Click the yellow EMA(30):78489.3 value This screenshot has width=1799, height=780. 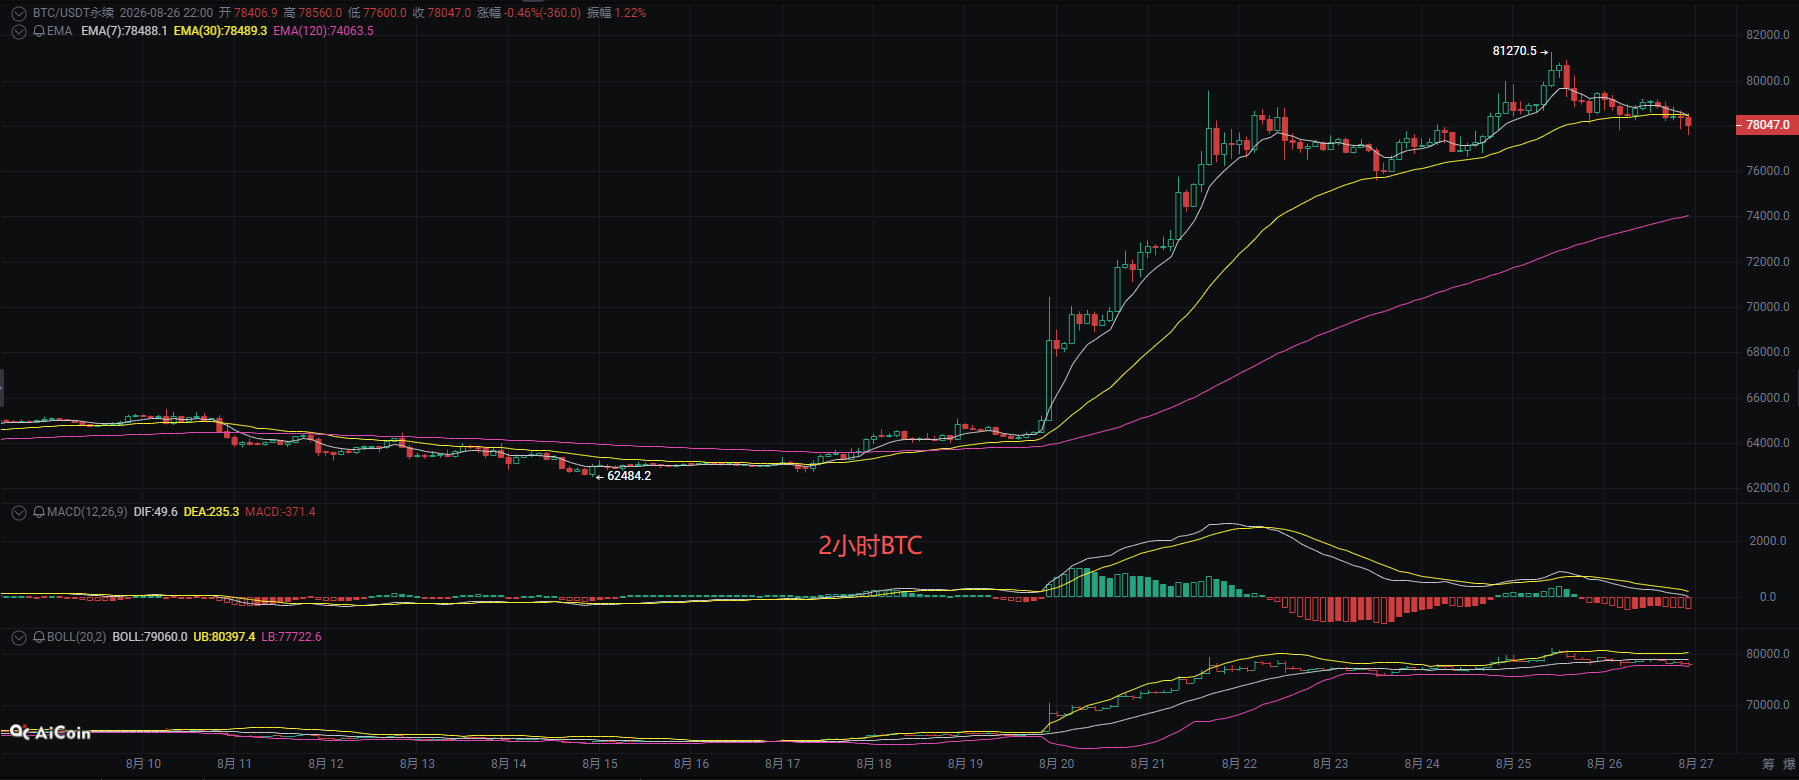tap(220, 31)
